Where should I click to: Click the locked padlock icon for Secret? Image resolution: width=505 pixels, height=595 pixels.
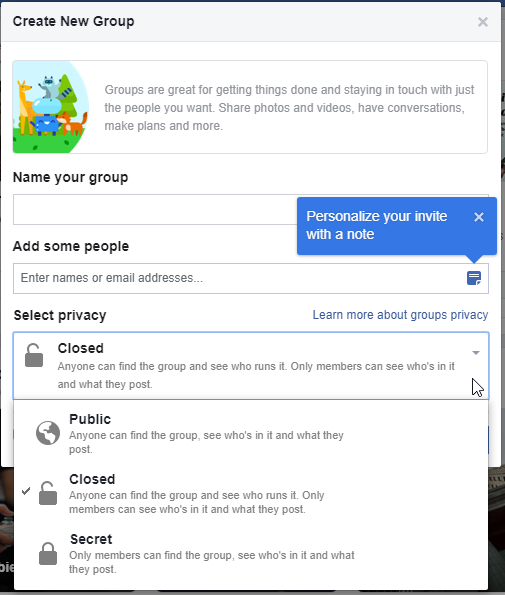pyautogui.click(x=48, y=553)
